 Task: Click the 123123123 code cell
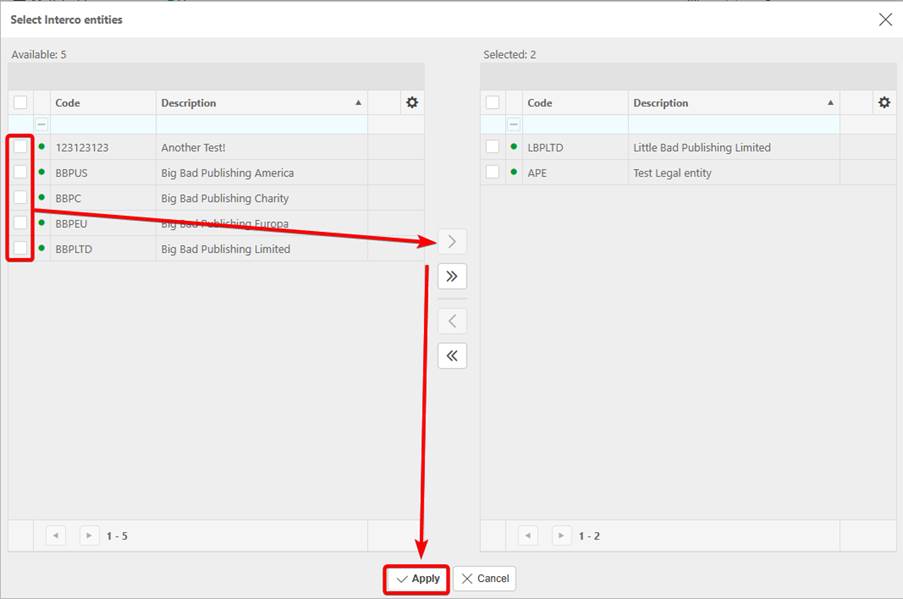(x=103, y=147)
